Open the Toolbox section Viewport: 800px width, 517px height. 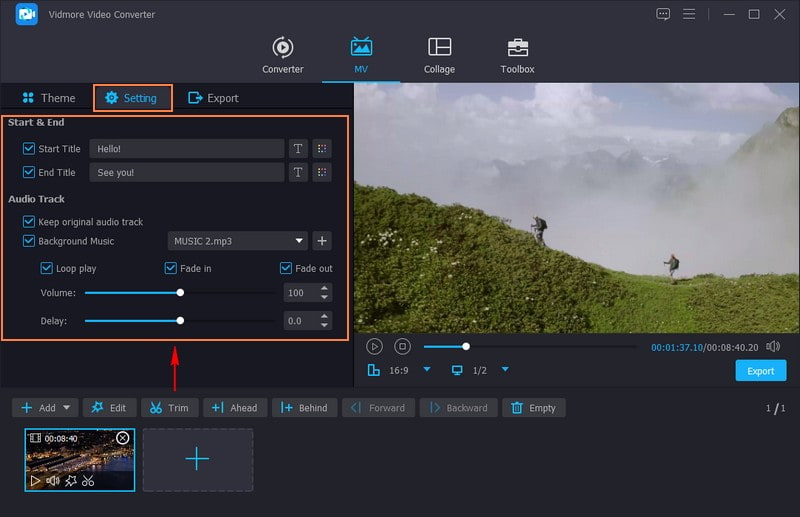coord(517,55)
